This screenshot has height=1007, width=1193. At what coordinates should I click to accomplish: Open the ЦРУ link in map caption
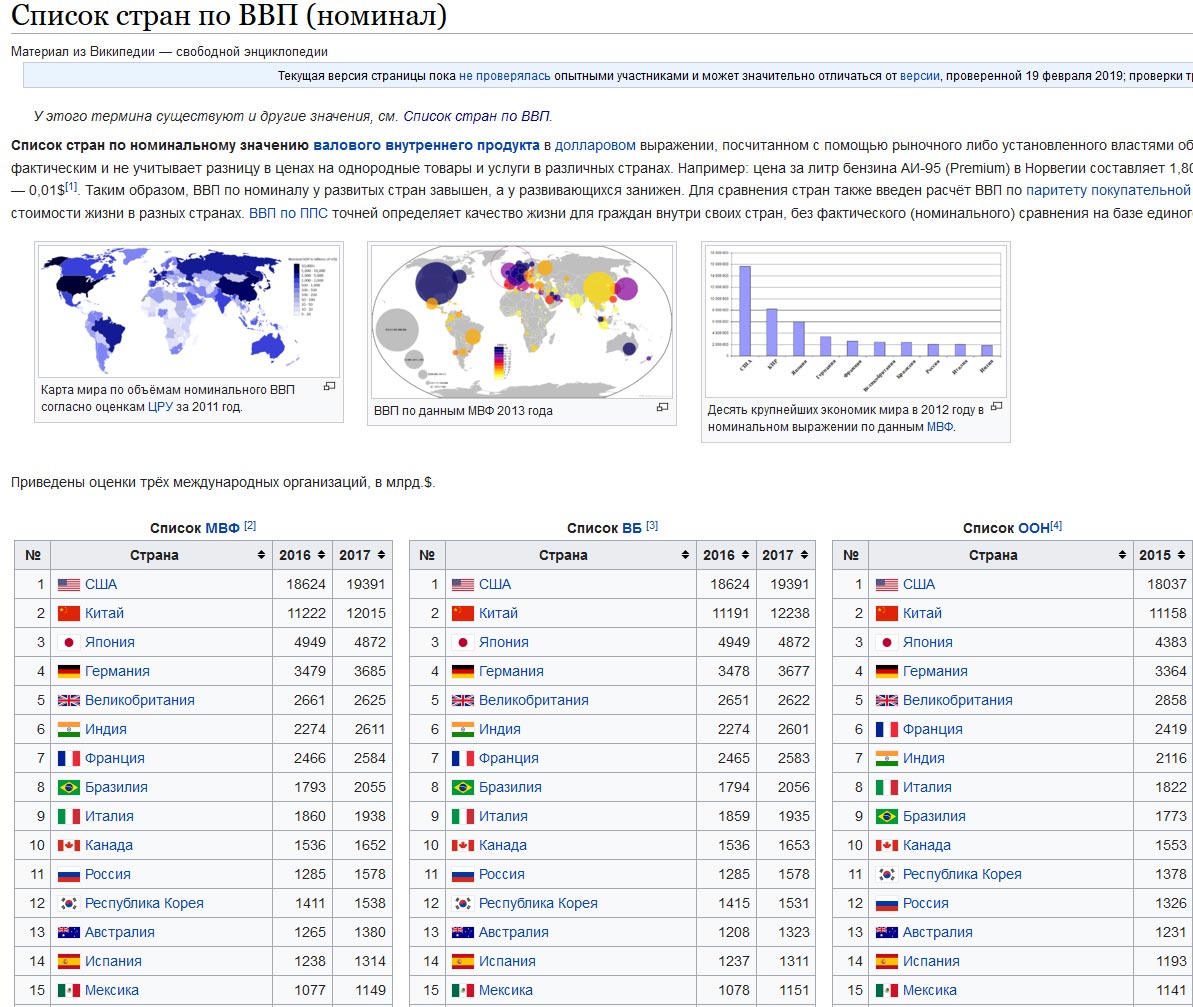(x=160, y=407)
